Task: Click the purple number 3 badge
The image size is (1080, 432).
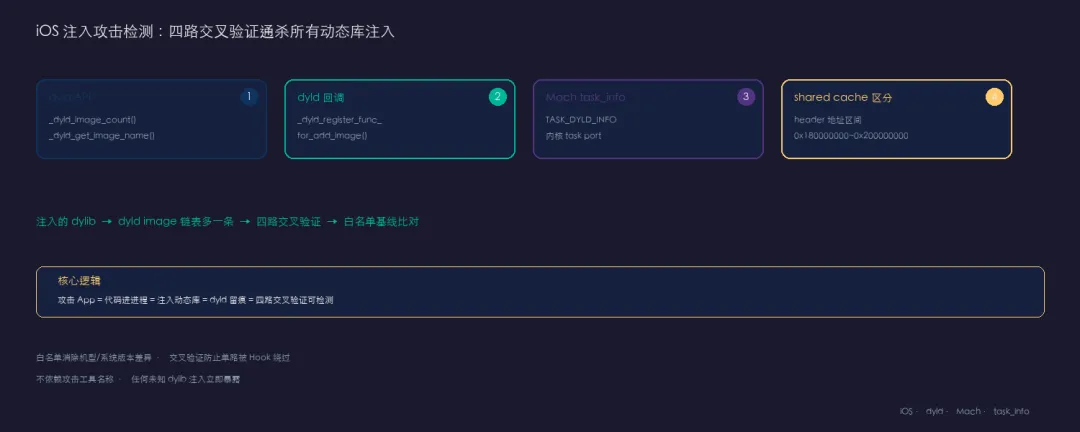Action: pos(746,97)
